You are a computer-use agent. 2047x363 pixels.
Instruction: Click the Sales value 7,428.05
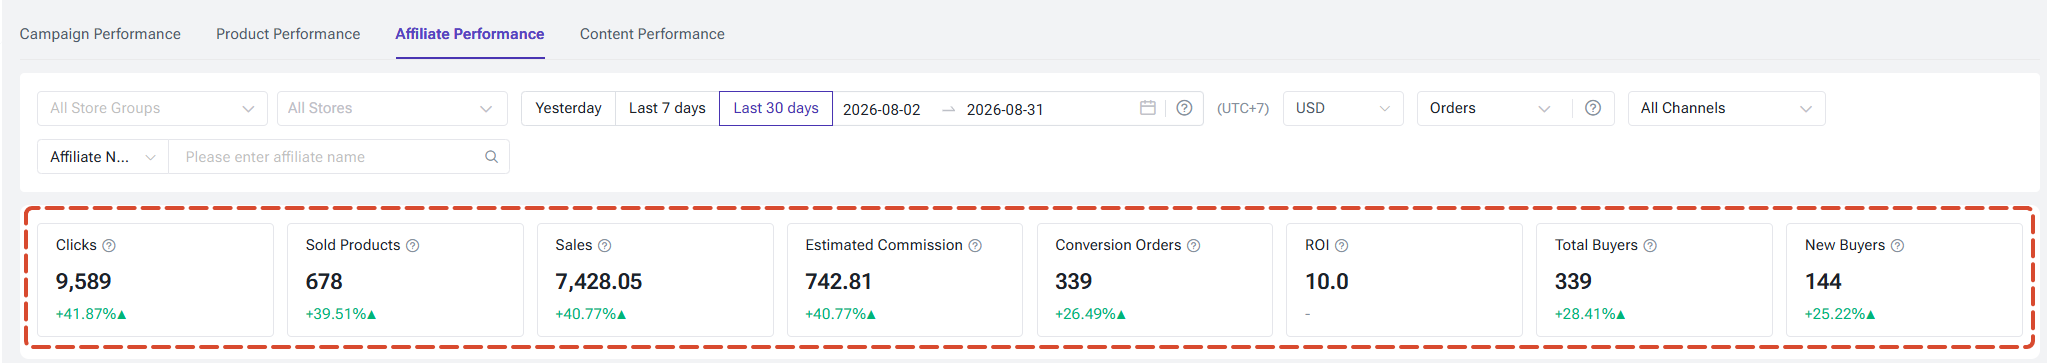point(599,282)
